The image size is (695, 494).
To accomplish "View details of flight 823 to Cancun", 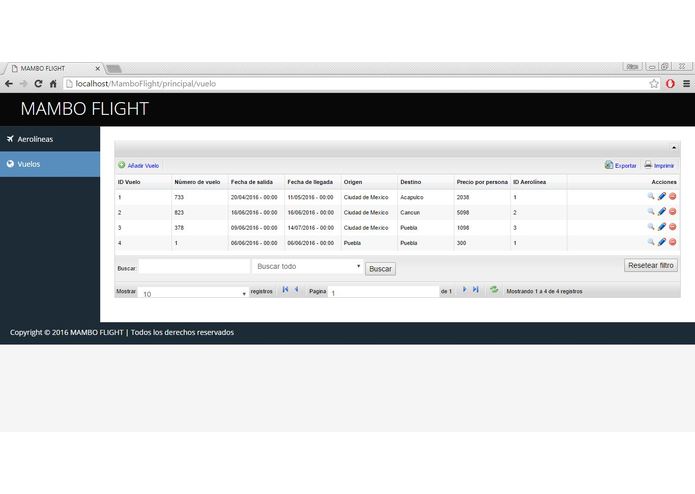I will click(x=651, y=212).
